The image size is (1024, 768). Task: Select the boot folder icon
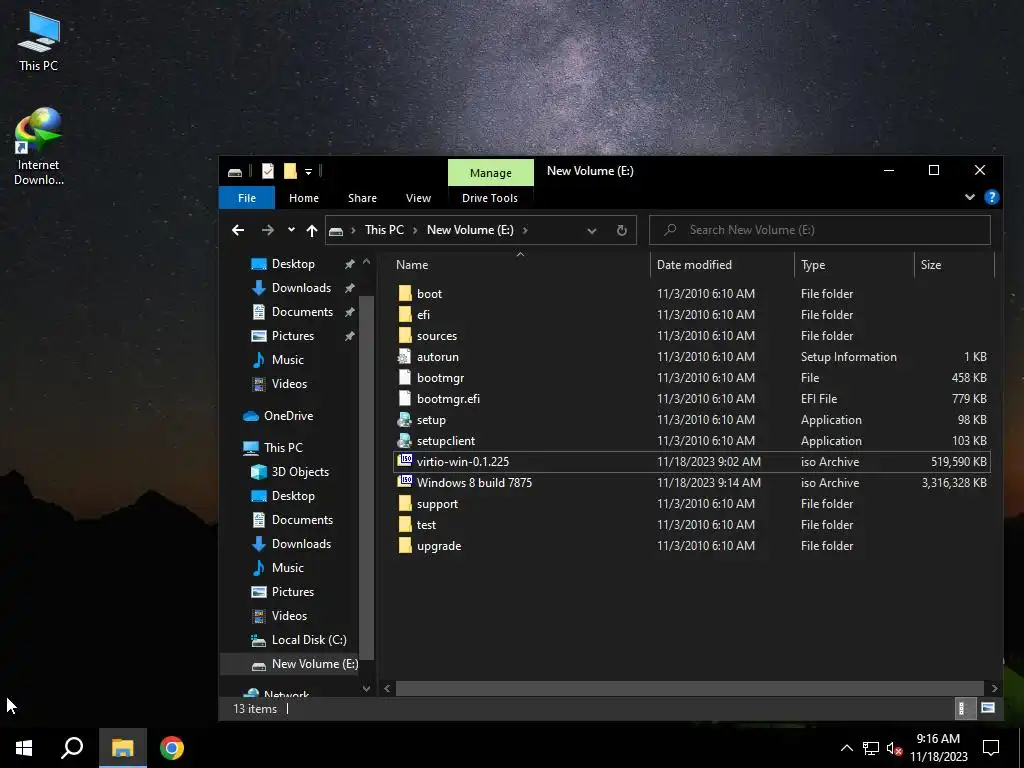(x=405, y=293)
